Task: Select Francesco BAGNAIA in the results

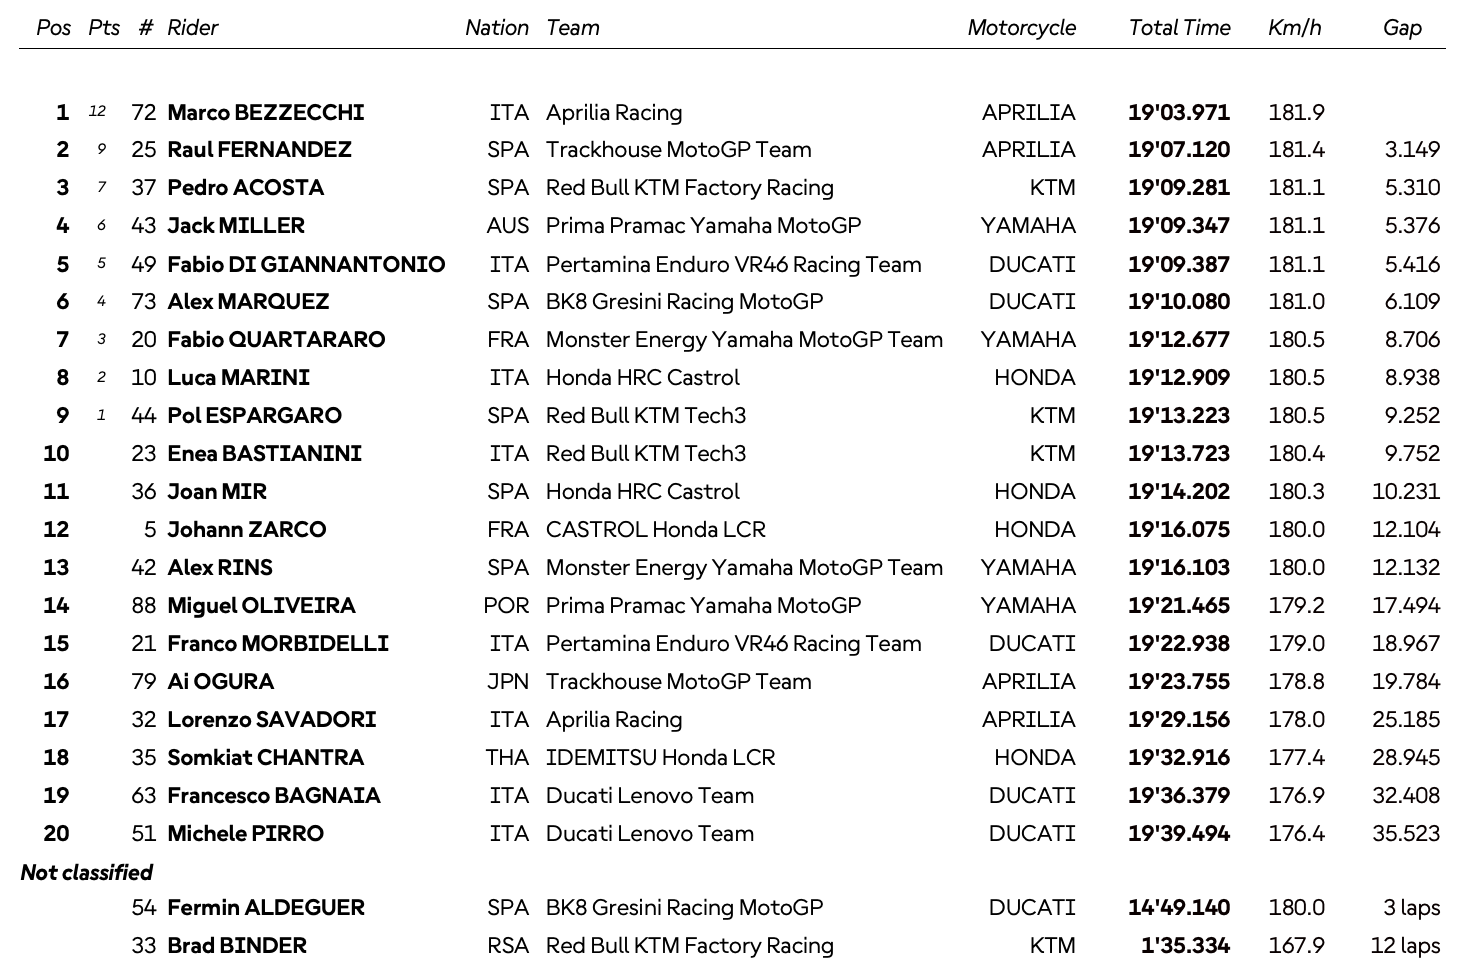Action: point(273,796)
